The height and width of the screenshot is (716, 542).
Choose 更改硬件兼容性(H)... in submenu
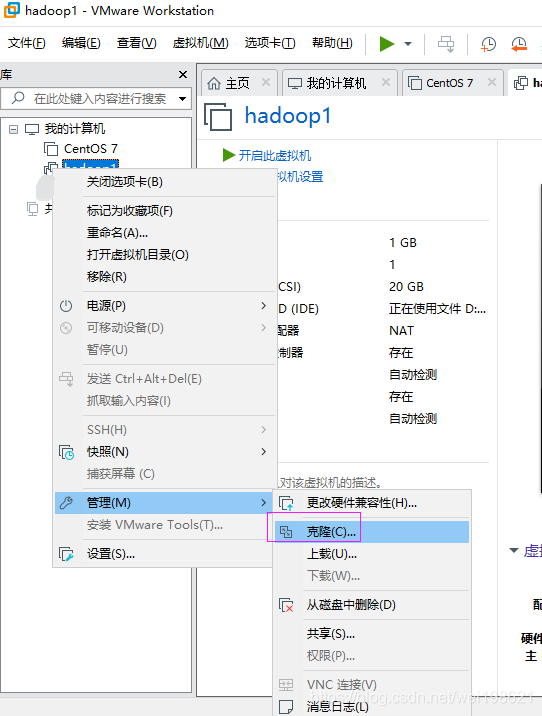click(x=372, y=503)
